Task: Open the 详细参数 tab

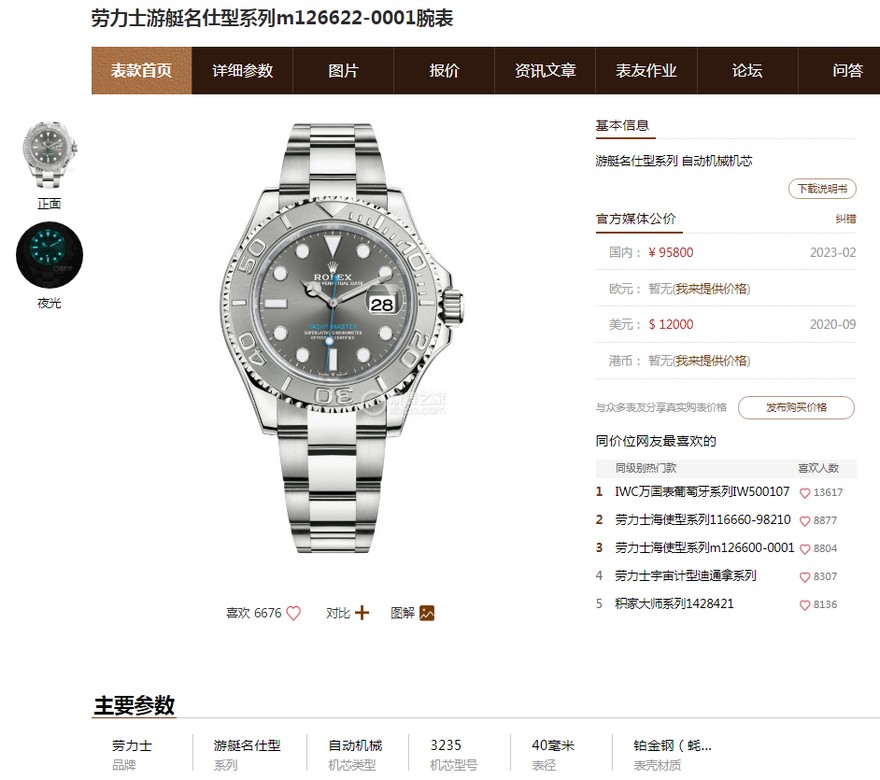Action: click(x=242, y=71)
